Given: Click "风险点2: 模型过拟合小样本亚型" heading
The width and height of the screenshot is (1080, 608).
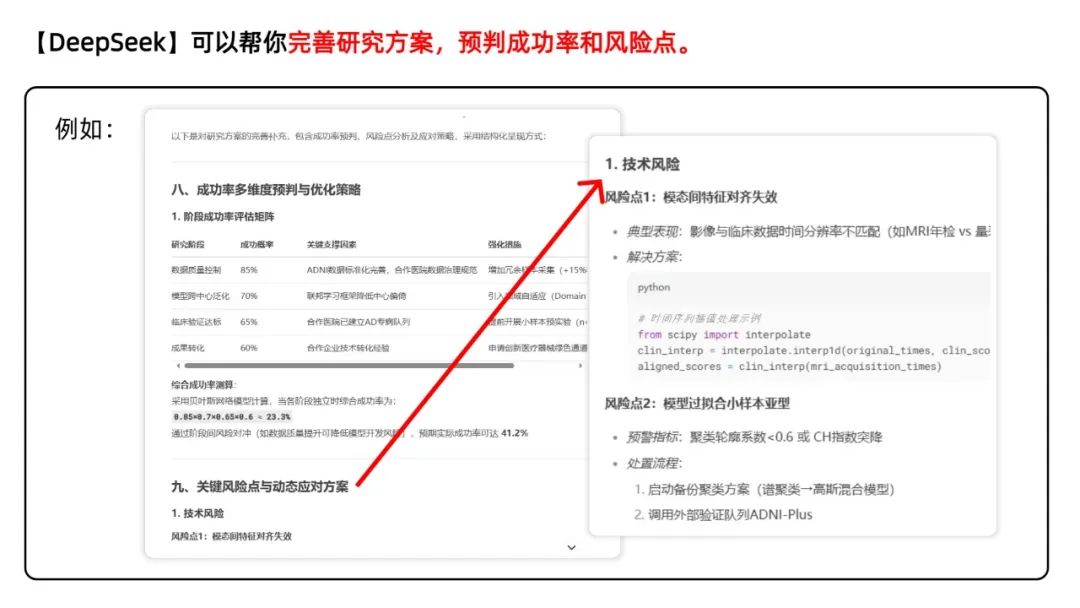Looking at the screenshot, I should (697, 403).
